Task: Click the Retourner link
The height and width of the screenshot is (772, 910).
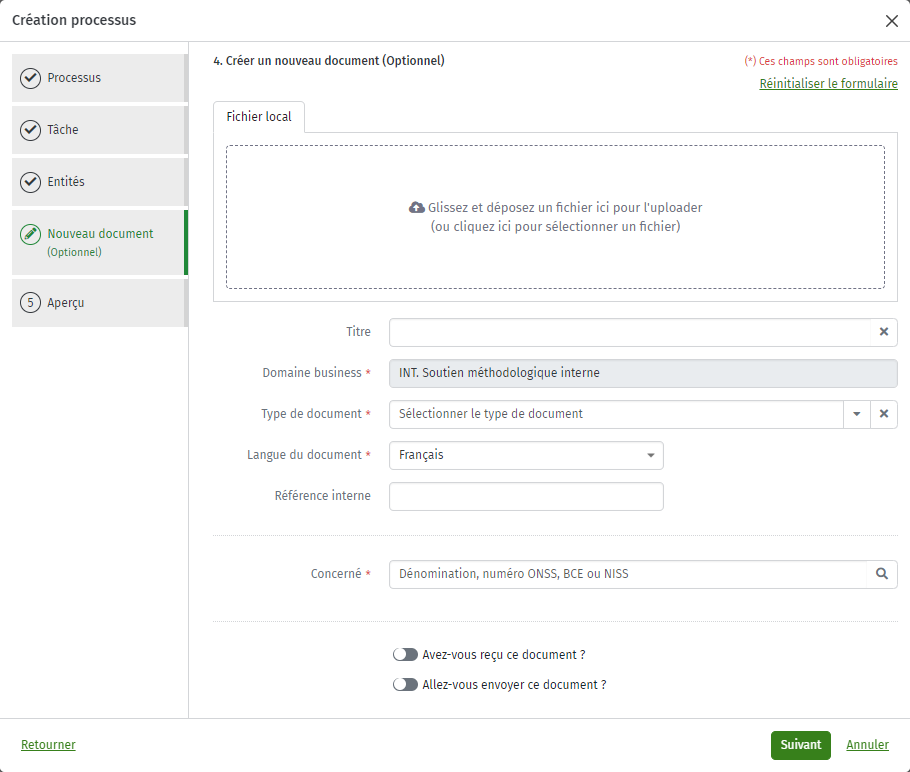Action: pos(48,745)
